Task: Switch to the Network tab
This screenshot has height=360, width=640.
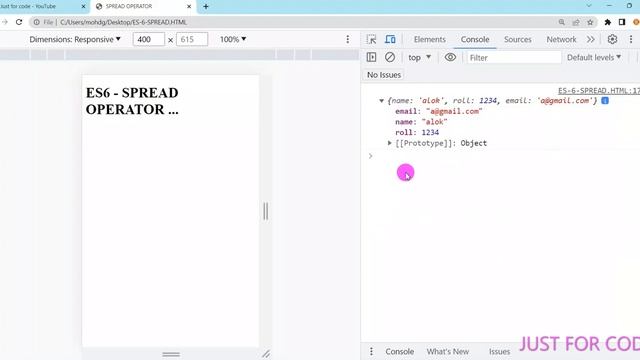Action: coord(561,39)
